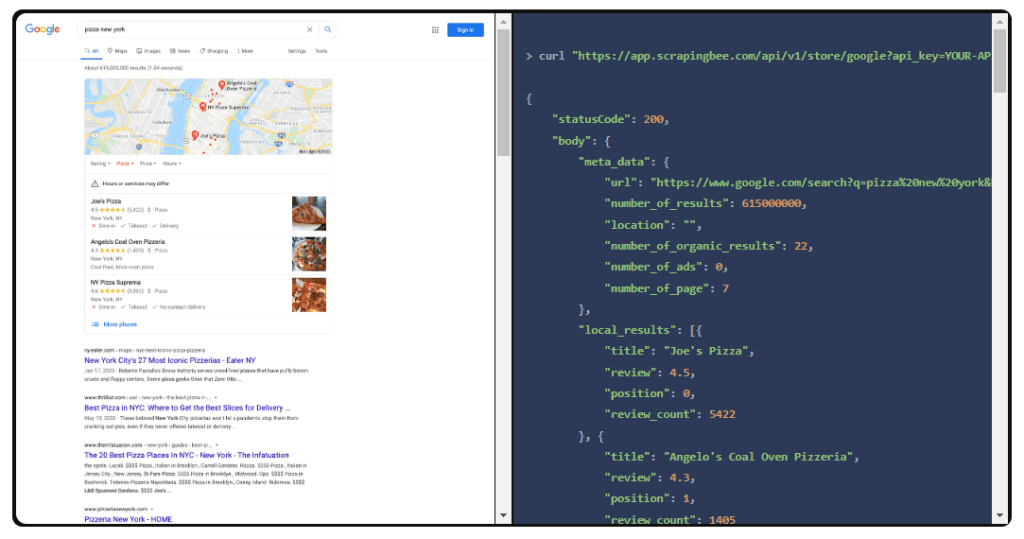Click the Google logo

(x=42, y=29)
